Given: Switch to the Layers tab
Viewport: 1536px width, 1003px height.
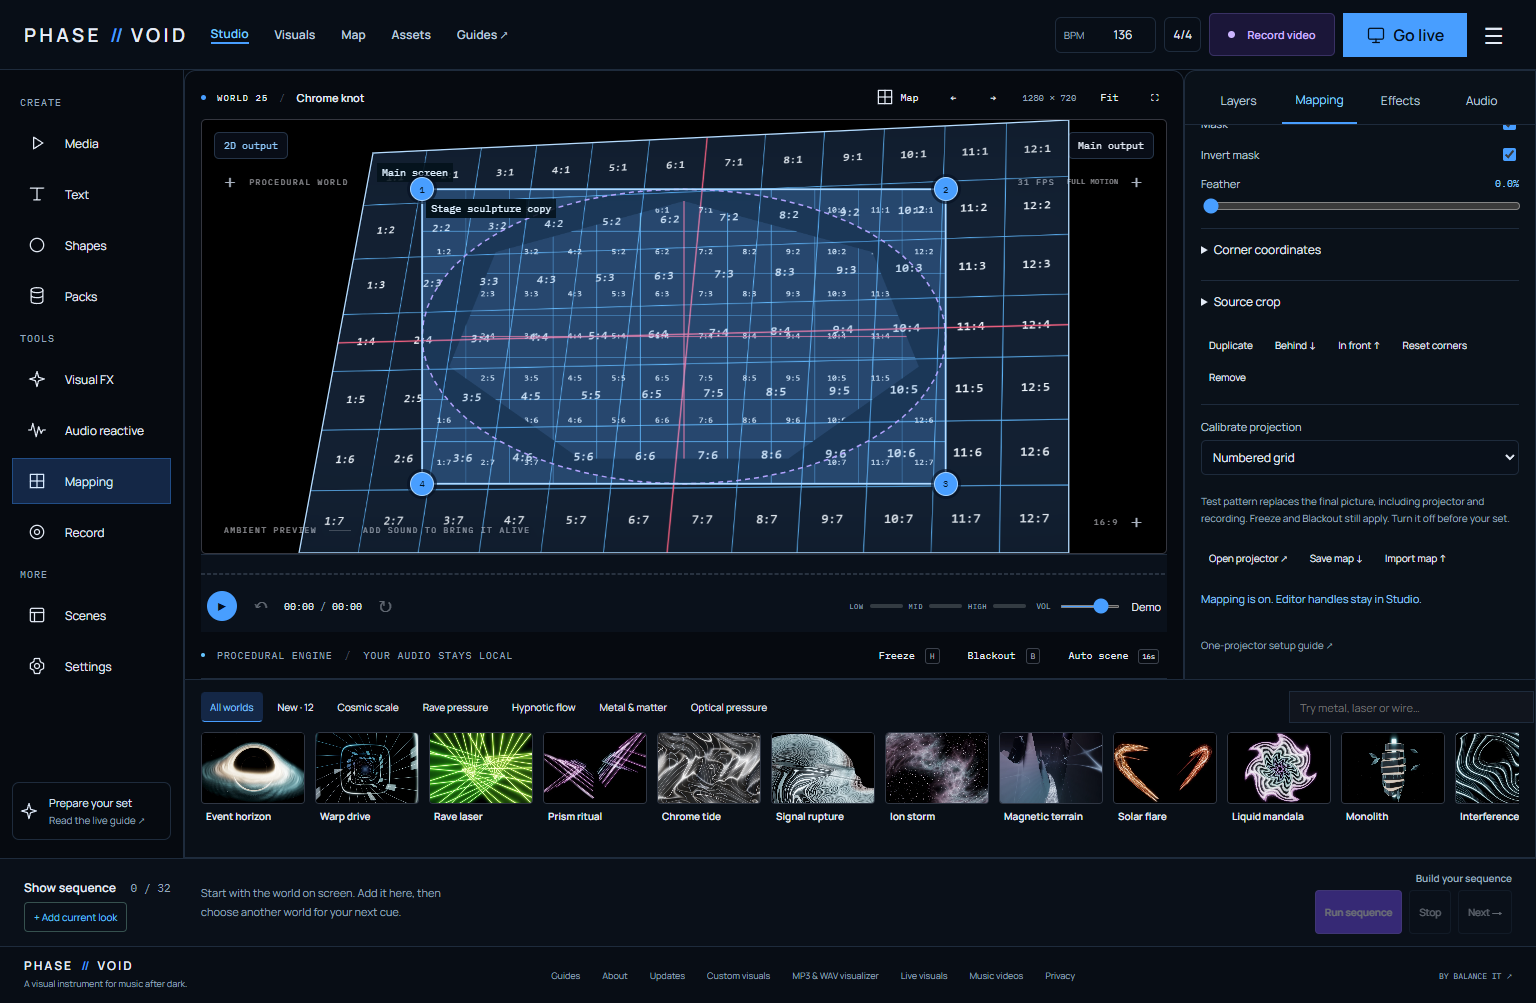Looking at the screenshot, I should 1238,101.
